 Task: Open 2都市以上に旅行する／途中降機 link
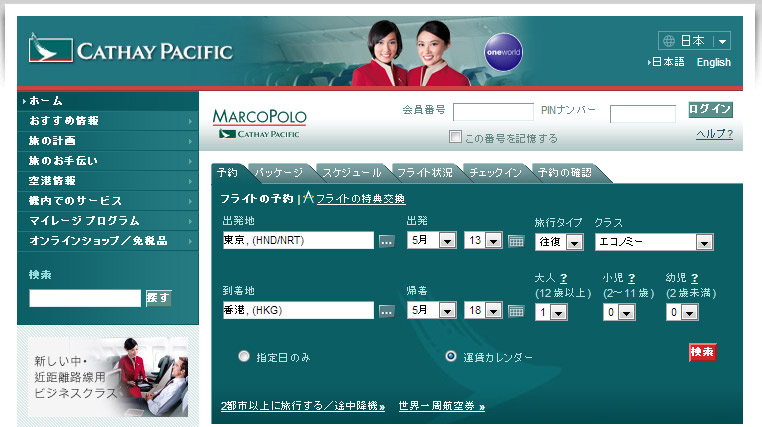pos(303,406)
